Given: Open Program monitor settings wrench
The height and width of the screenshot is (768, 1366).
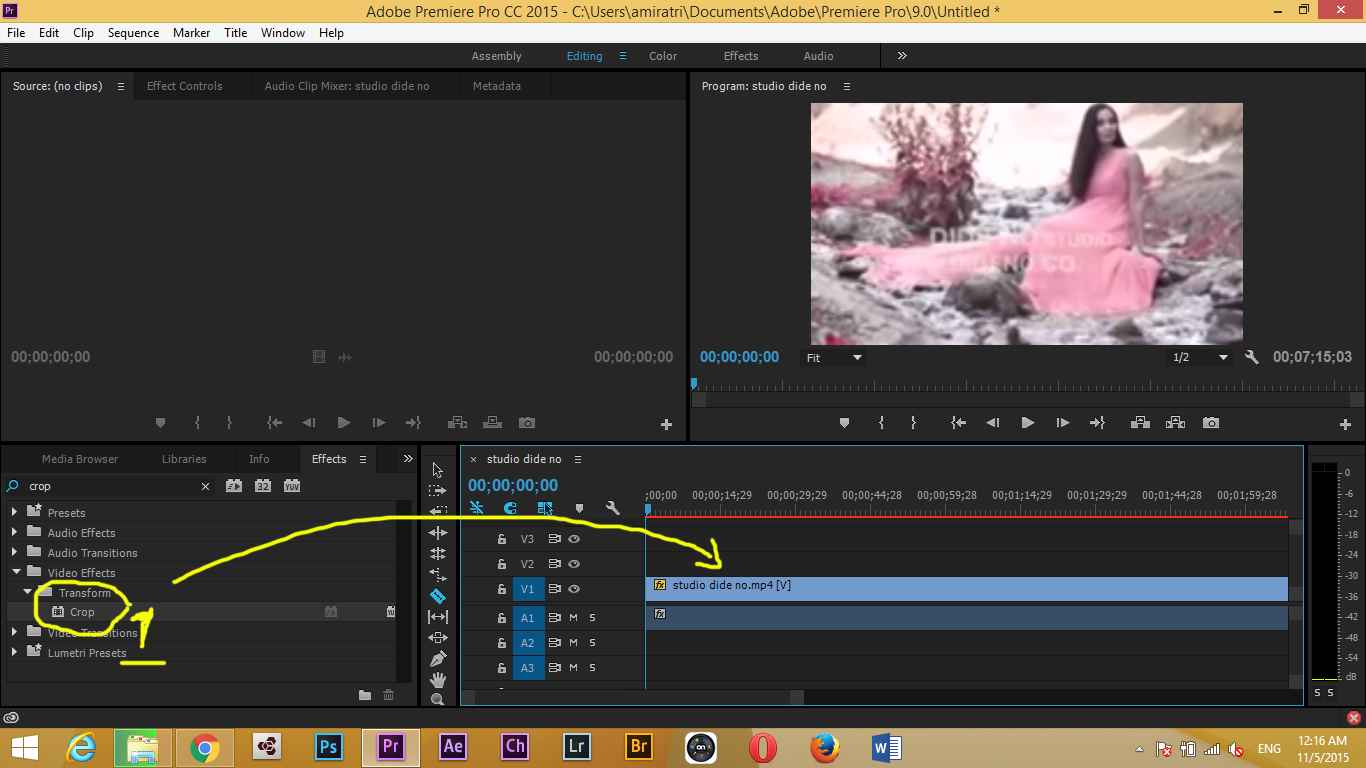Looking at the screenshot, I should pos(1251,357).
